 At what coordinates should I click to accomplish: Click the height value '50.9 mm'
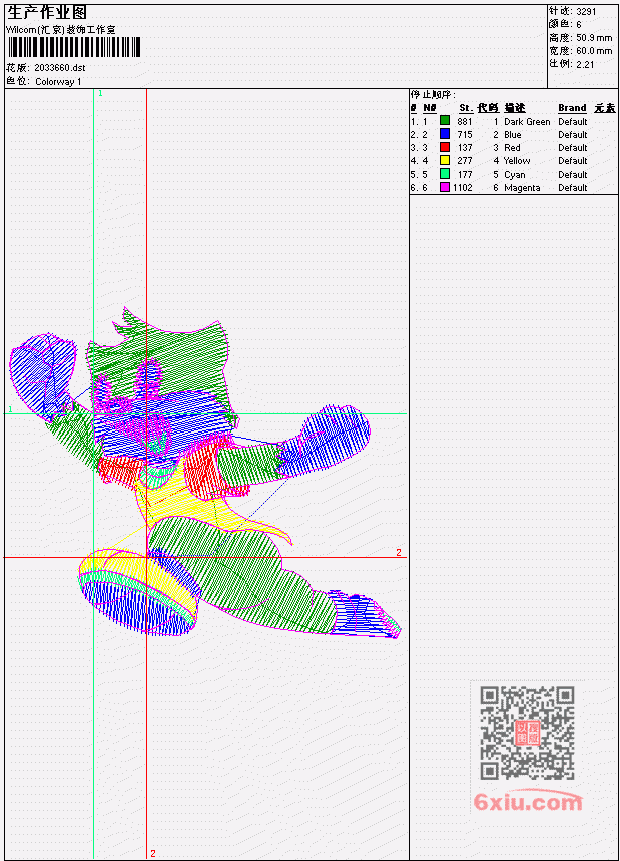pos(594,38)
